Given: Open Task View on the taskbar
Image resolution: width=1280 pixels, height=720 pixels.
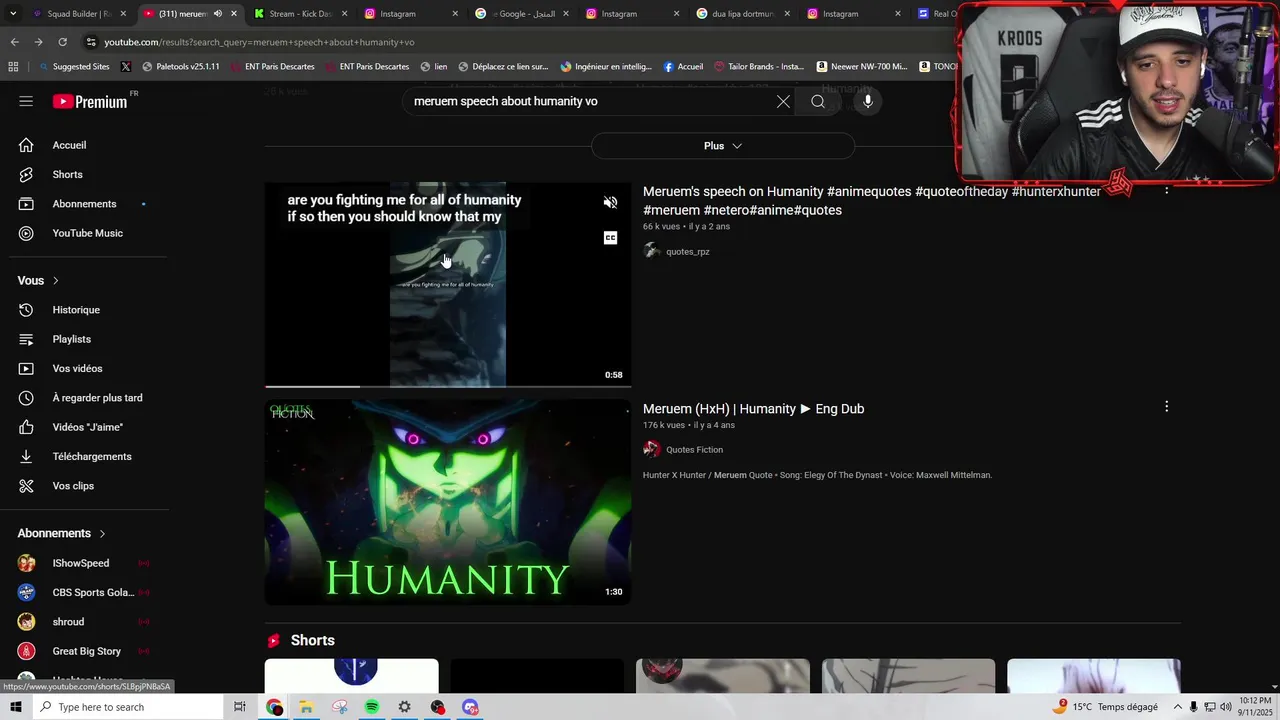Looking at the screenshot, I should click(240, 707).
